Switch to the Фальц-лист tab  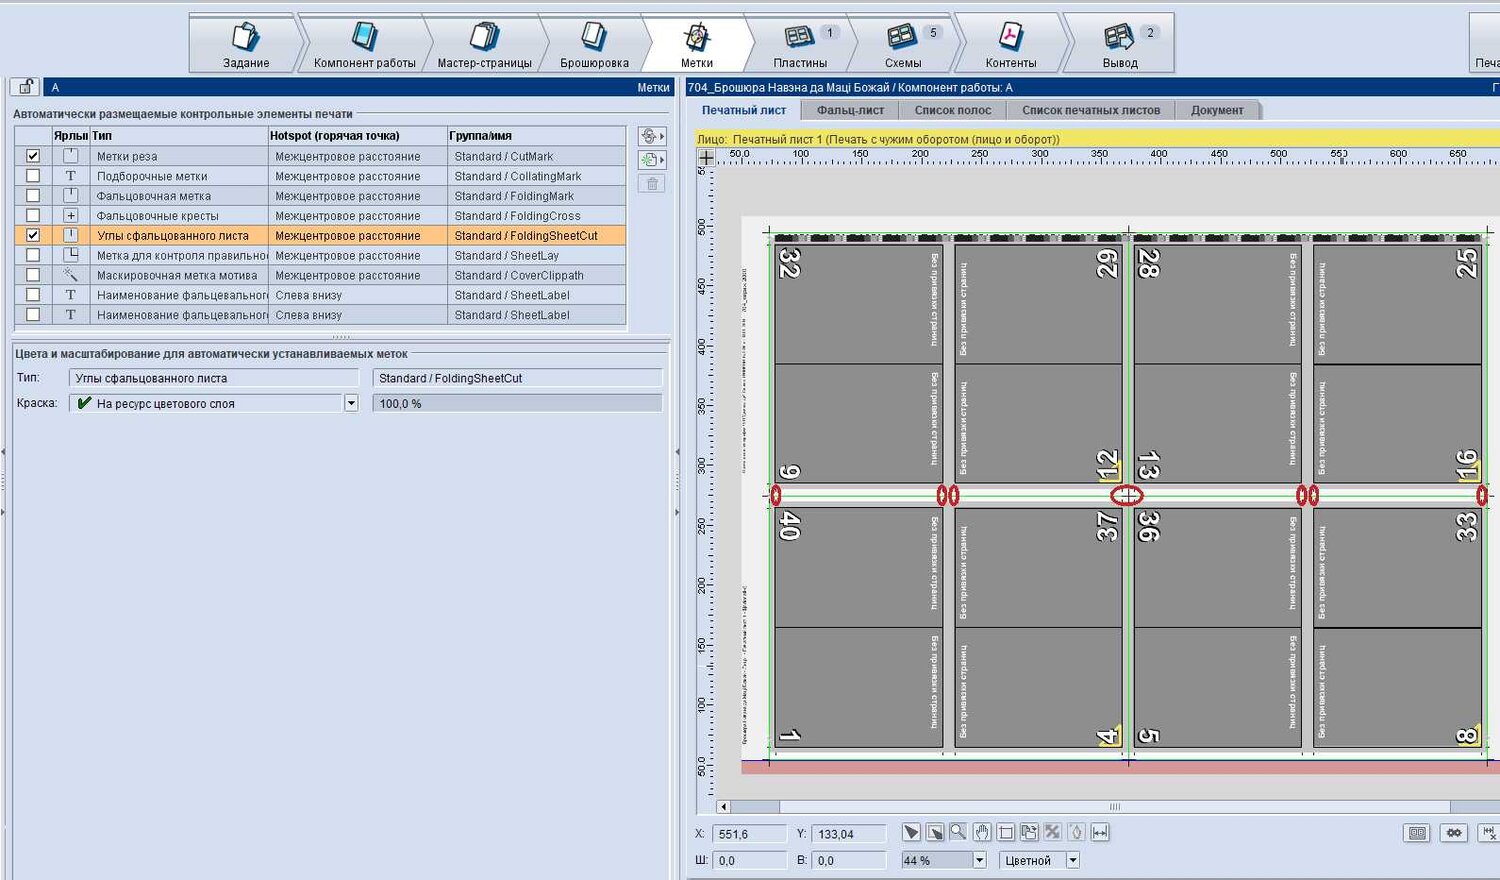[850, 110]
